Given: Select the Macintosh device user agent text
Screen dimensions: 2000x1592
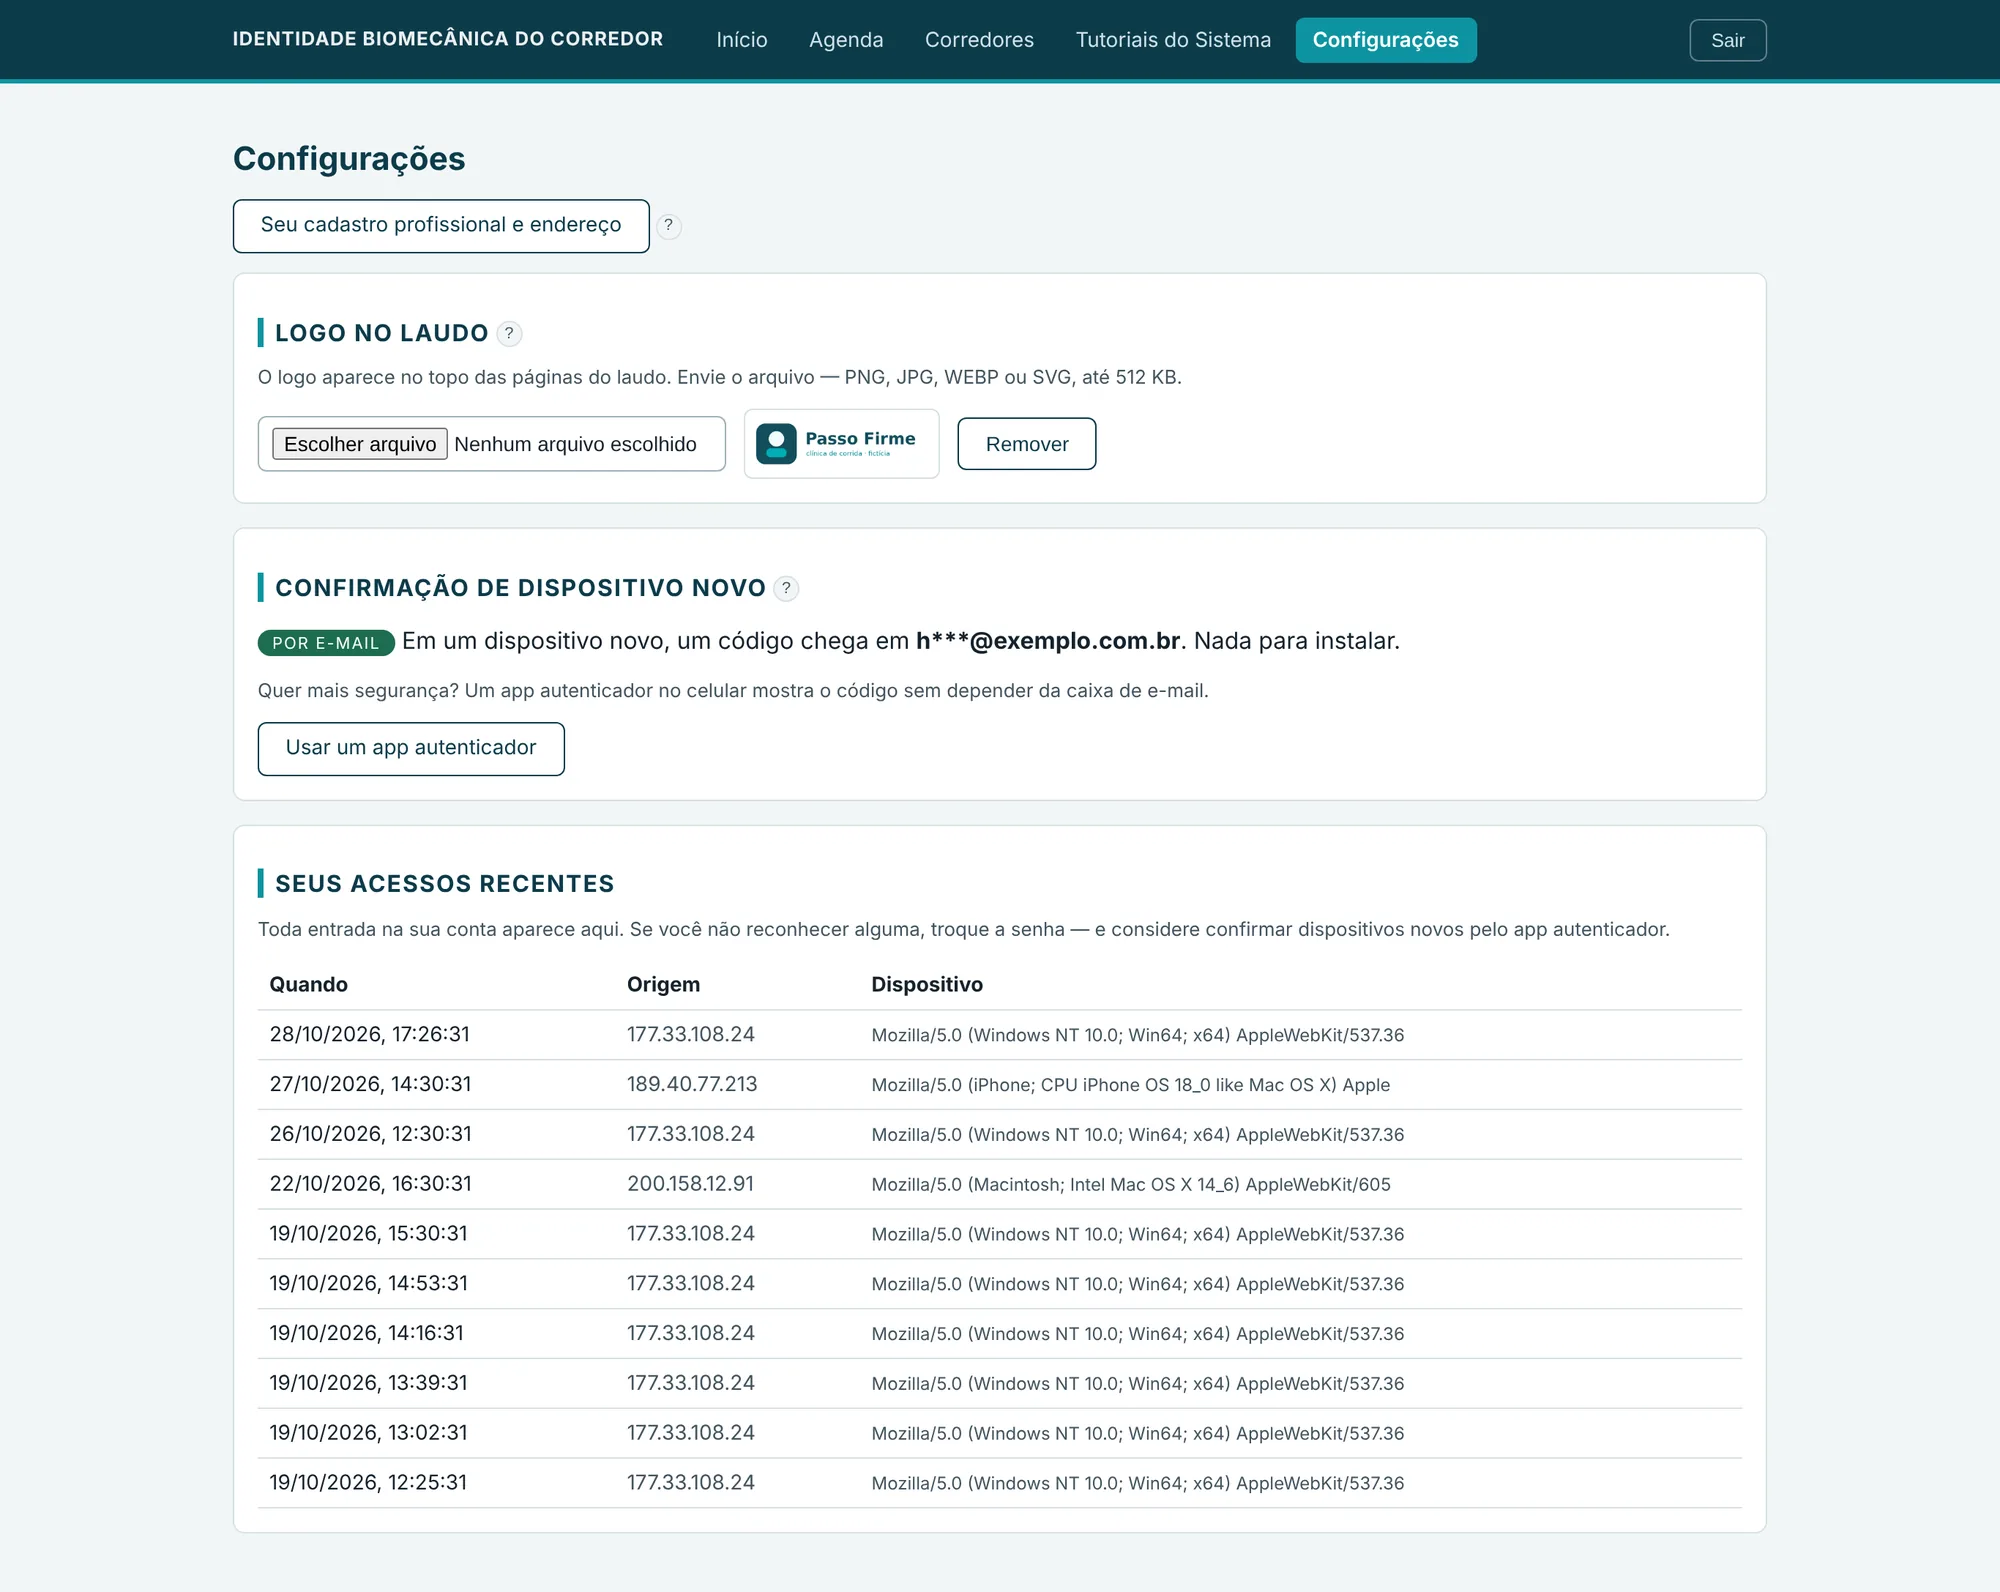Looking at the screenshot, I should click(1130, 1185).
